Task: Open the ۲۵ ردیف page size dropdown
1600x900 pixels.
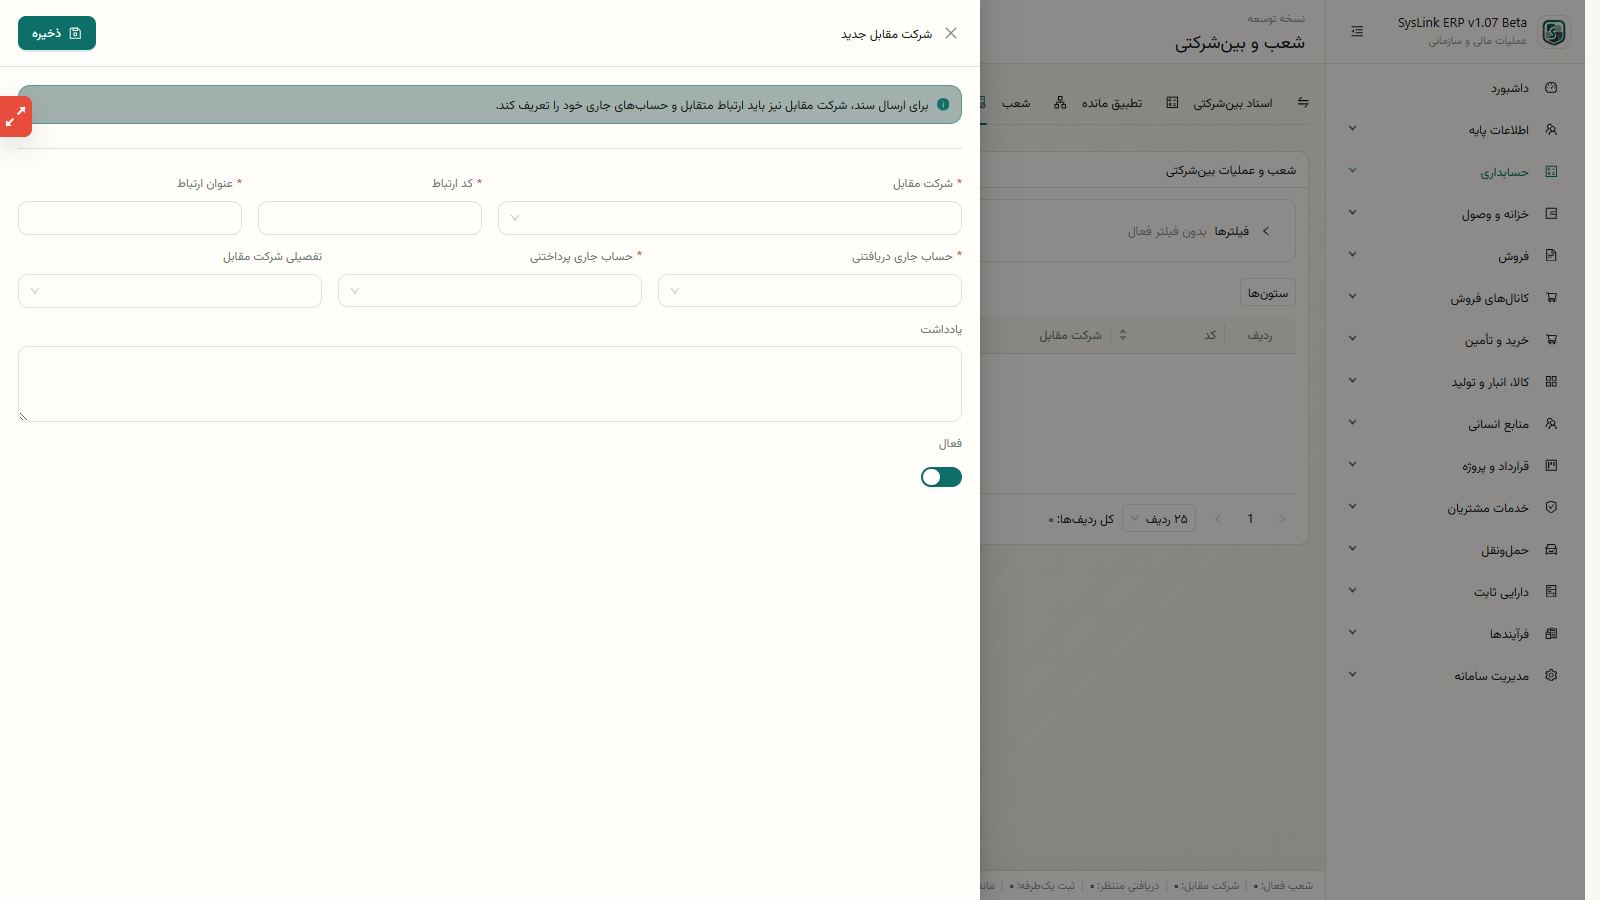Action: (x=1159, y=519)
